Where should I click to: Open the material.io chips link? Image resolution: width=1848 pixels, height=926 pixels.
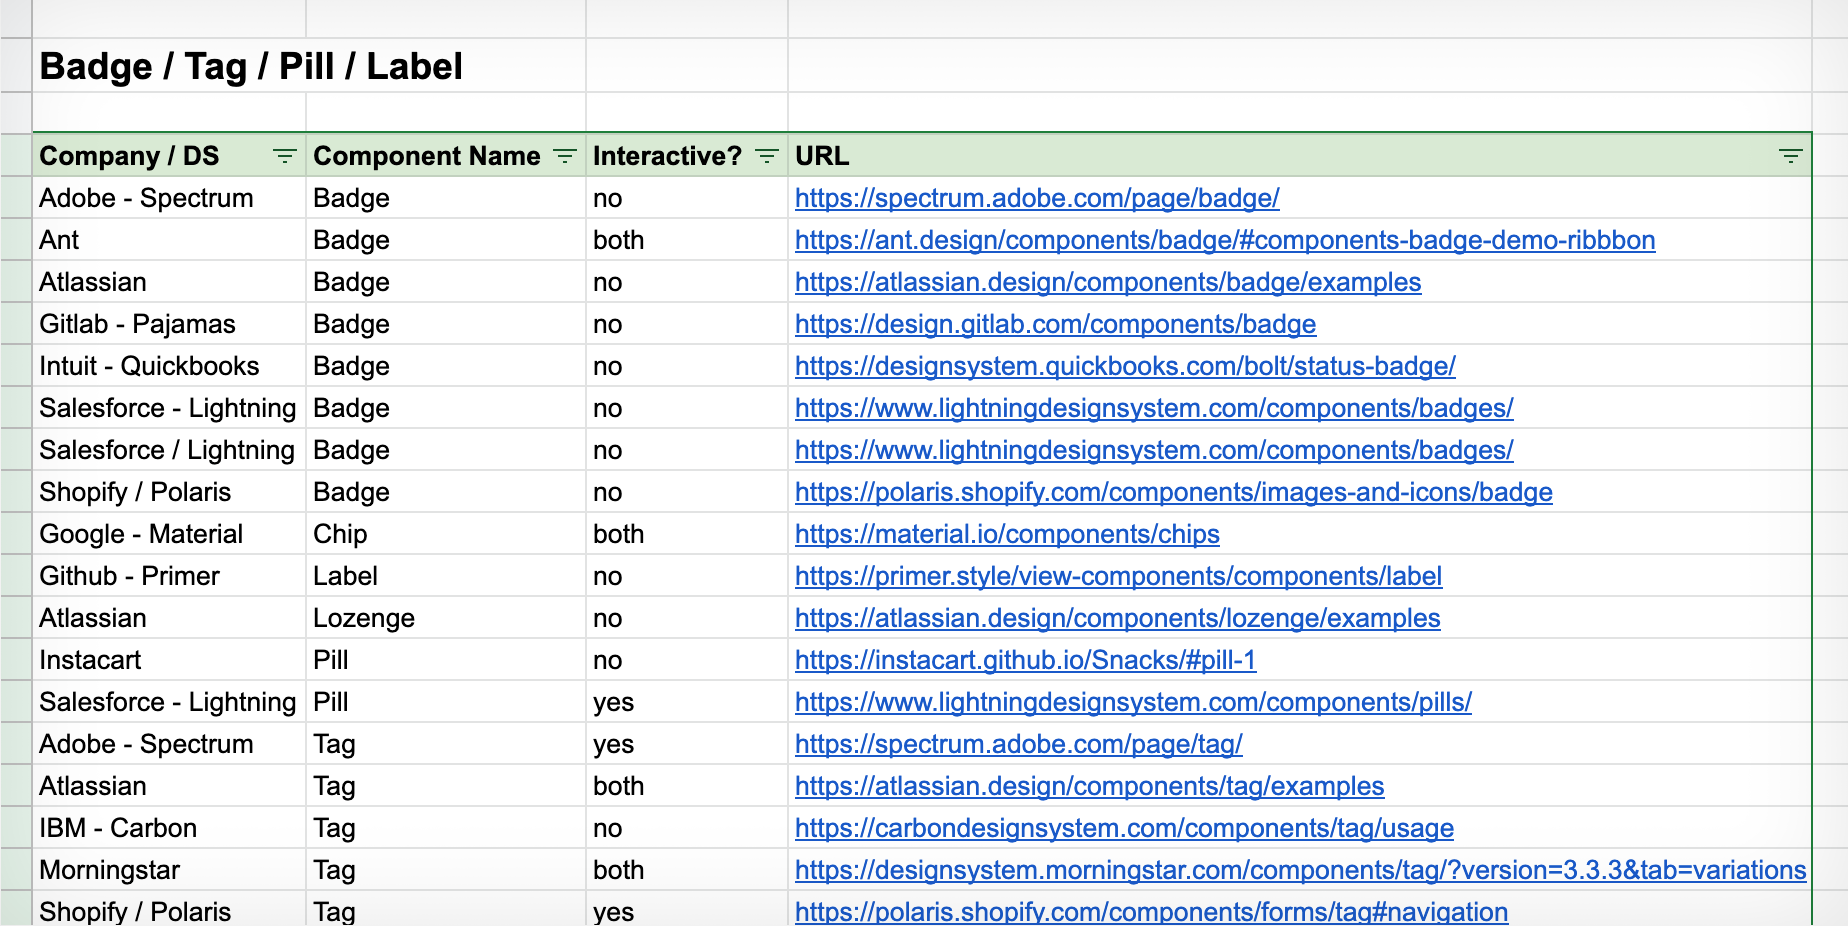pos(1007,534)
